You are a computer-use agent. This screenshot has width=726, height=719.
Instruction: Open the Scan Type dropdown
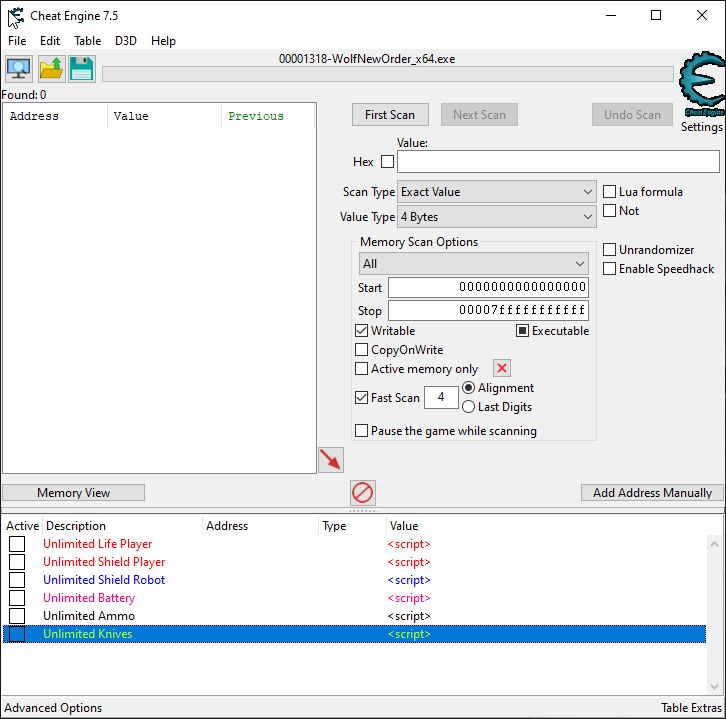tap(497, 192)
